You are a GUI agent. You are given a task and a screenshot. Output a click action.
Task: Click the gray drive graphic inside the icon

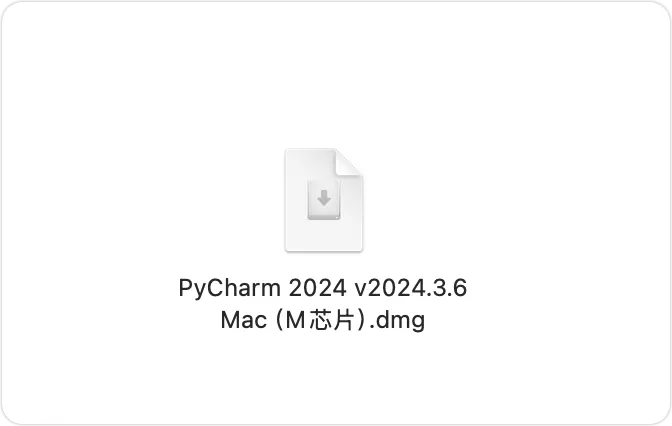[x=324, y=200]
